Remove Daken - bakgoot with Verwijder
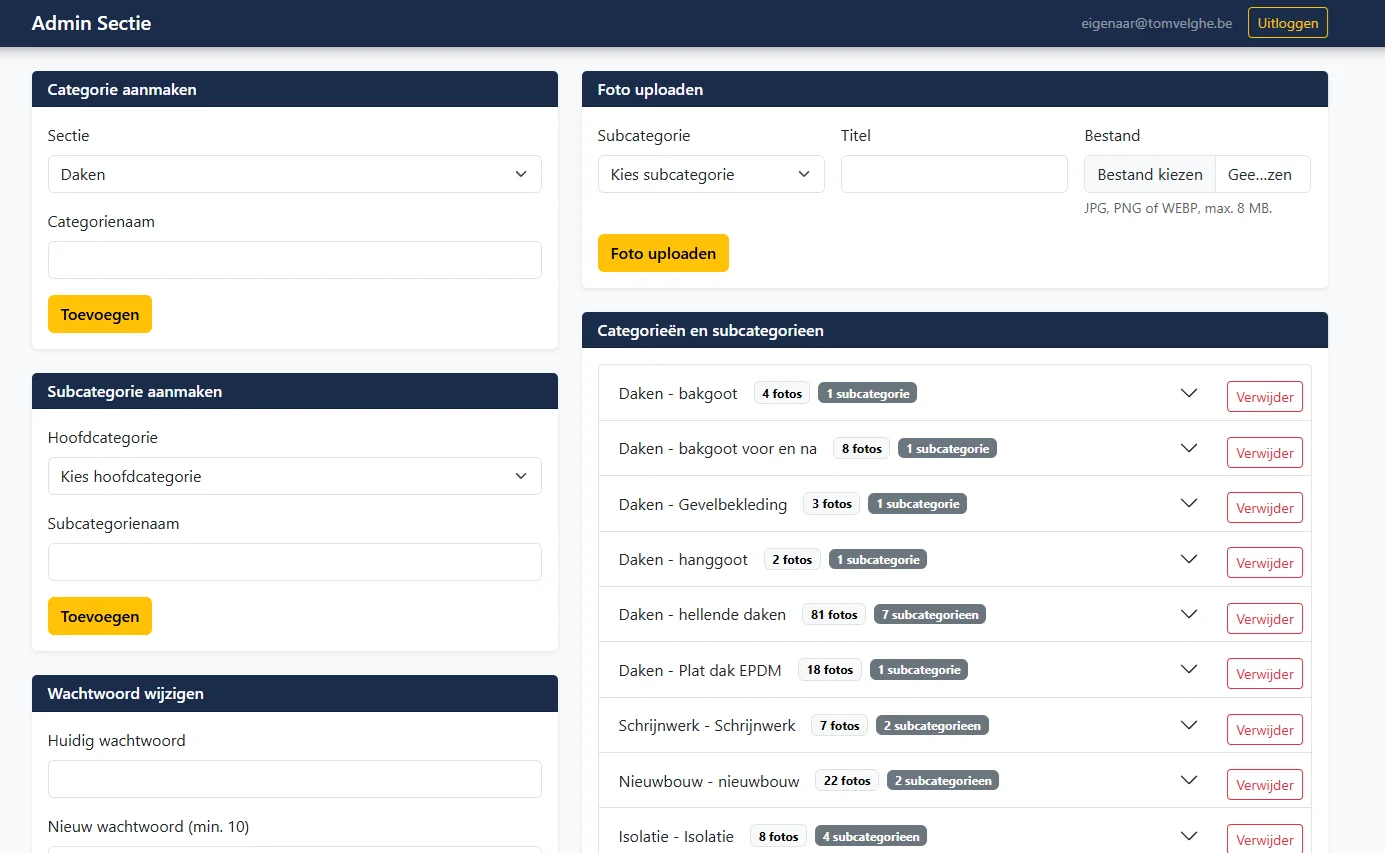This screenshot has height=853, width=1385. click(x=1265, y=397)
